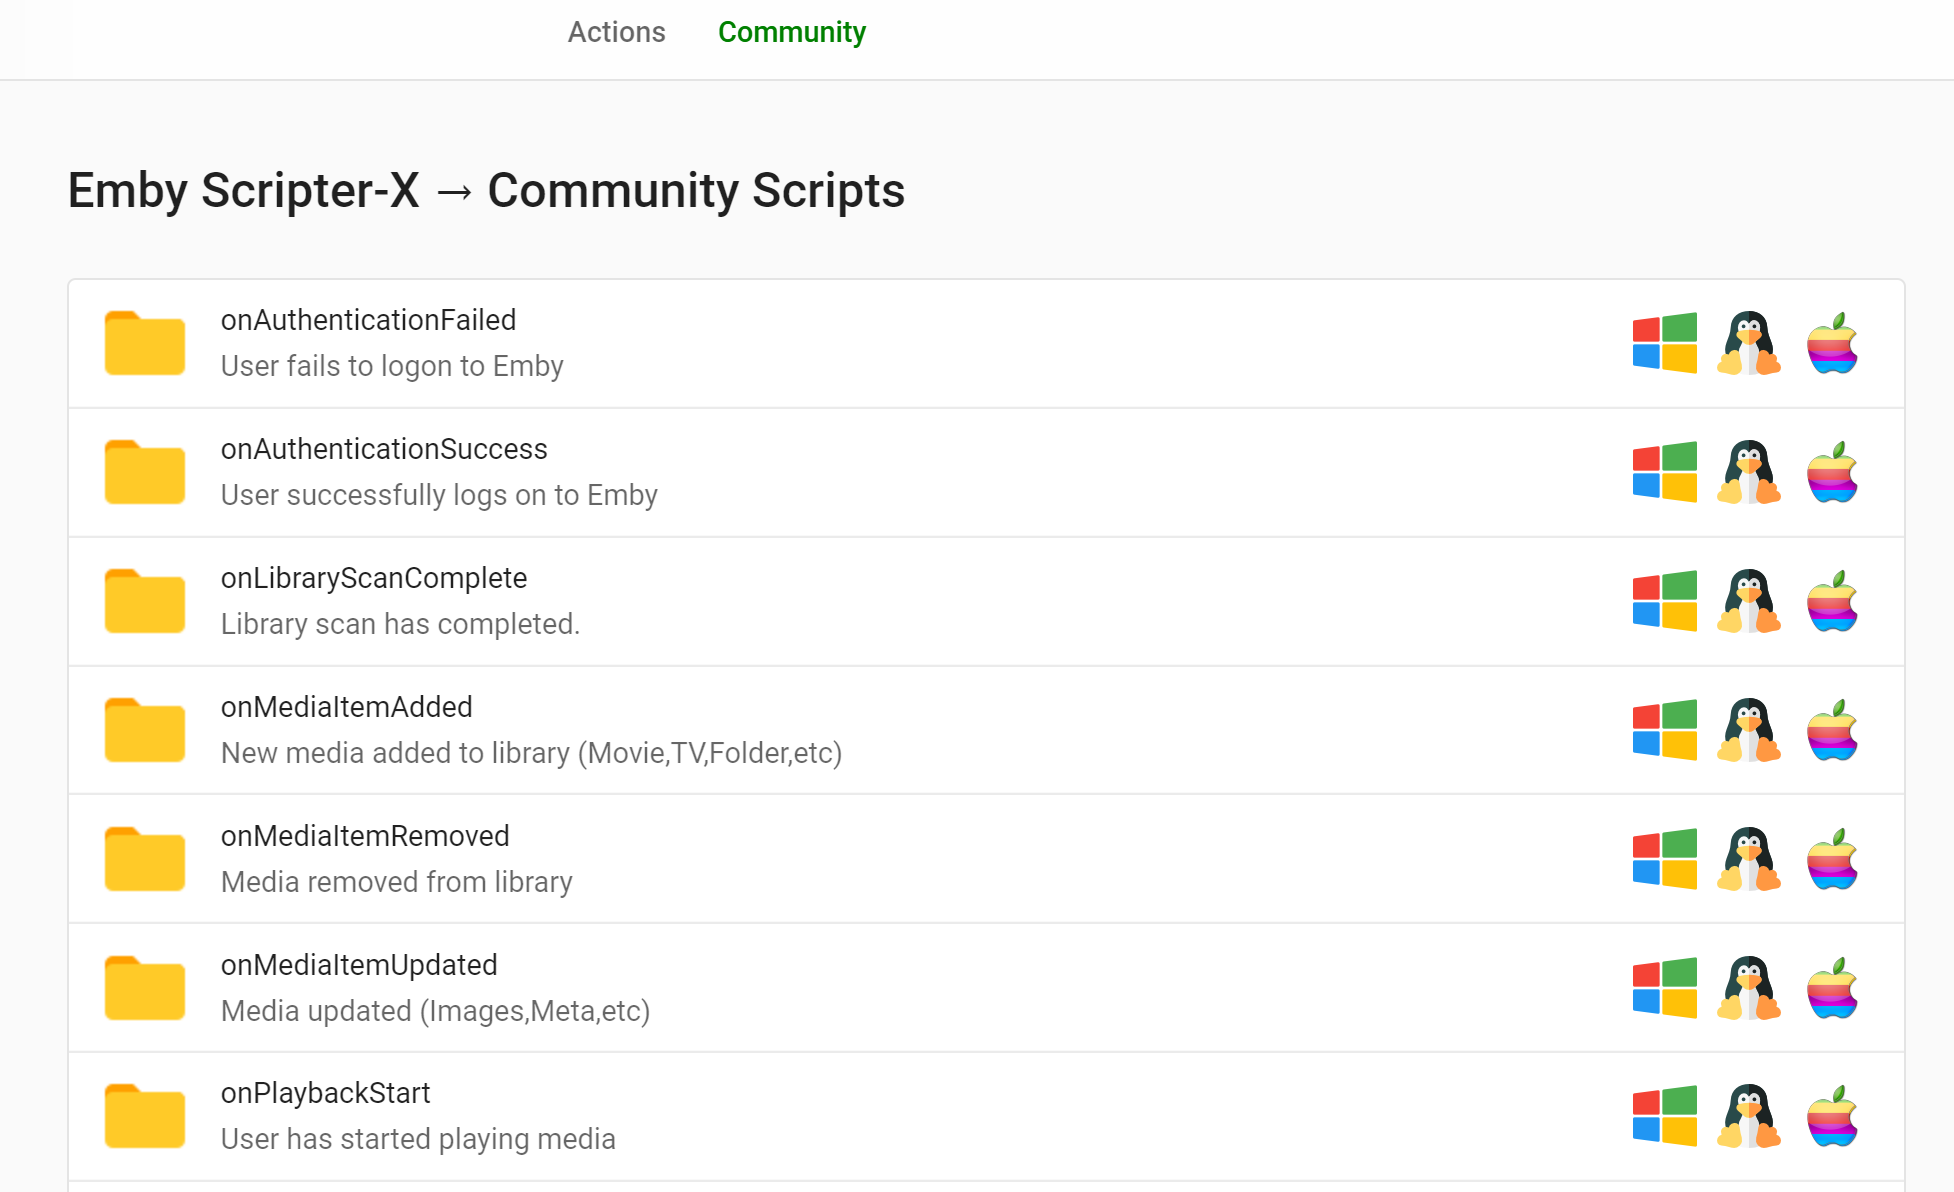Click Linux penguin icon for onAuthenticationSuccess
This screenshot has width=1954, height=1192.
[1748, 472]
